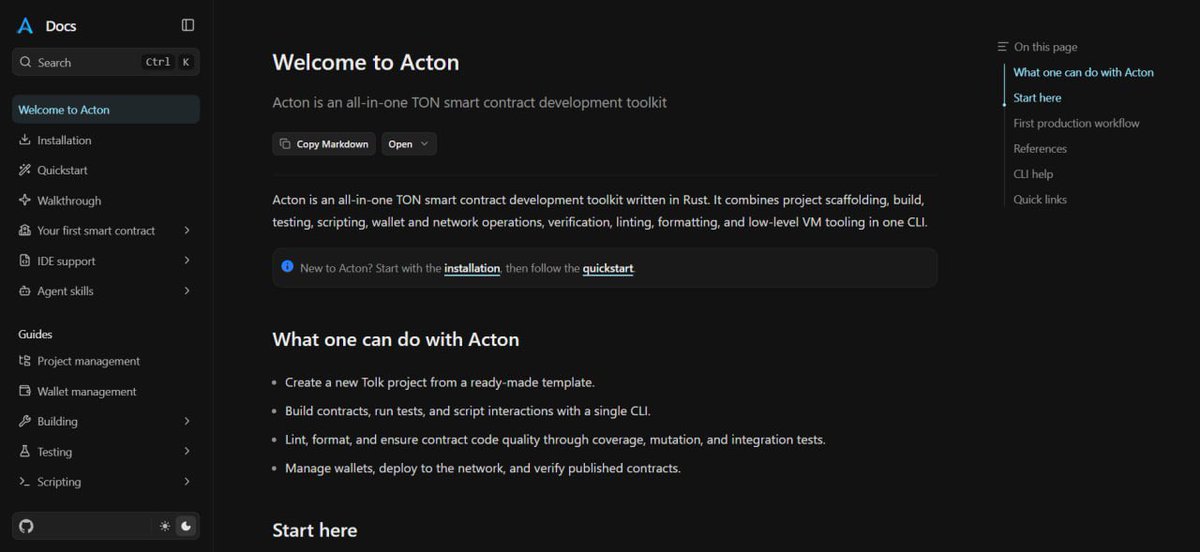Click the Agent skills robot icon
Viewport: 1200px width, 552px height.
[x=25, y=291]
